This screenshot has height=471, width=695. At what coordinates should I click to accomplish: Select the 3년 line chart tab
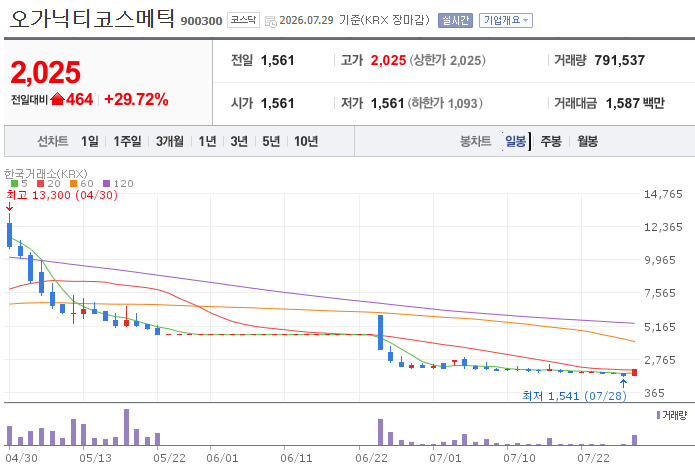[239, 141]
